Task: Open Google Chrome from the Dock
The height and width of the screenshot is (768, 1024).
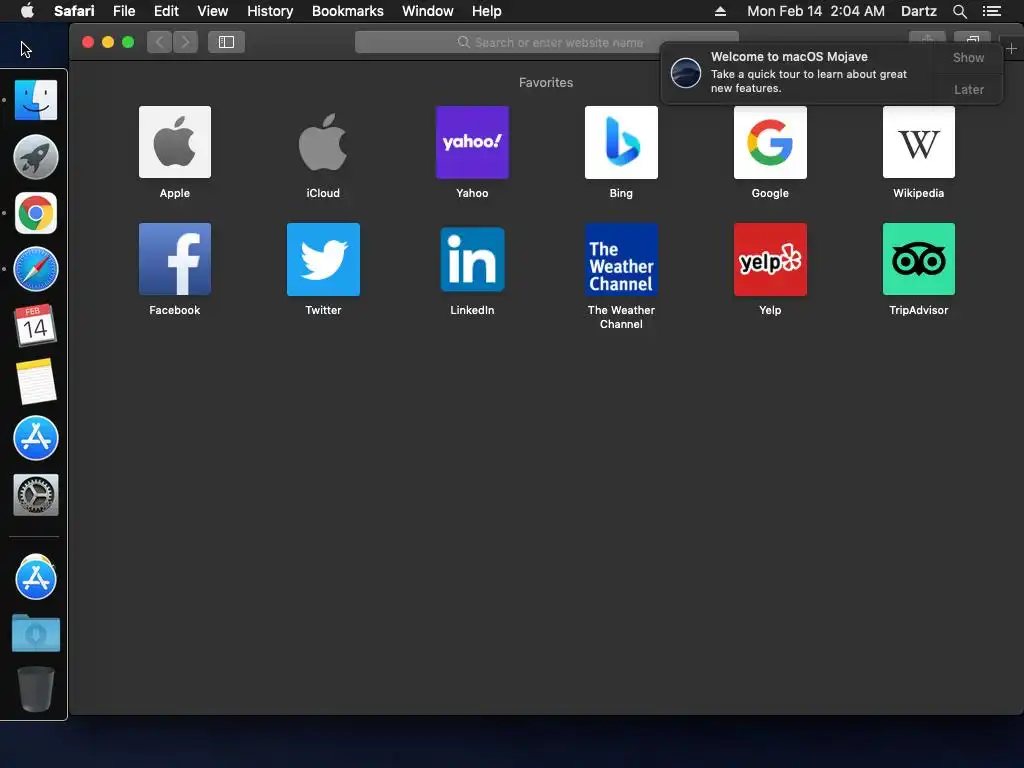Action: tap(36, 213)
